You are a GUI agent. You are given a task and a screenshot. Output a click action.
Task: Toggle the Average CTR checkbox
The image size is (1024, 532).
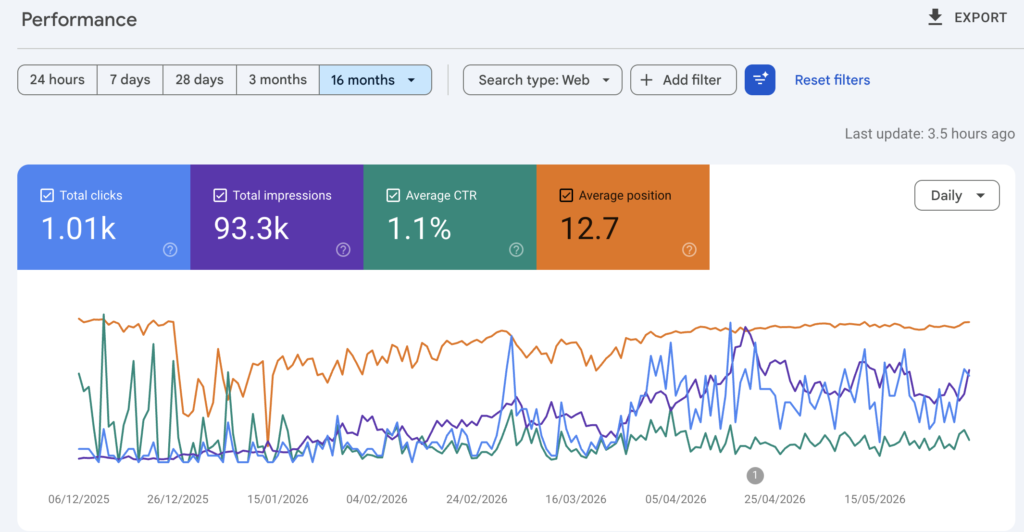point(393,195)
